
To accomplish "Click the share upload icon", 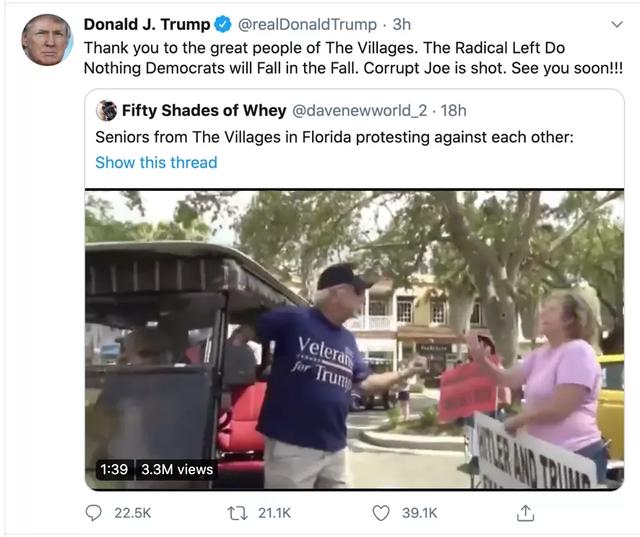I will [524, 512].
